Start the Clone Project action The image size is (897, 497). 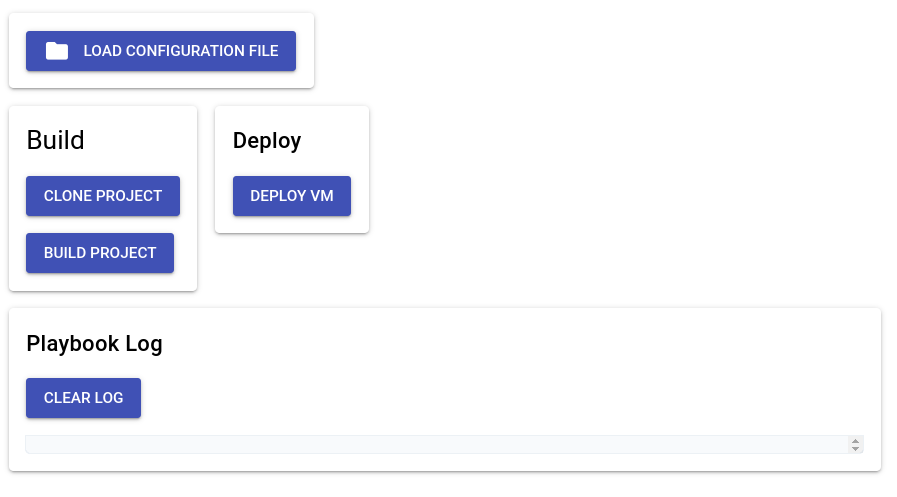click(103, 196)
